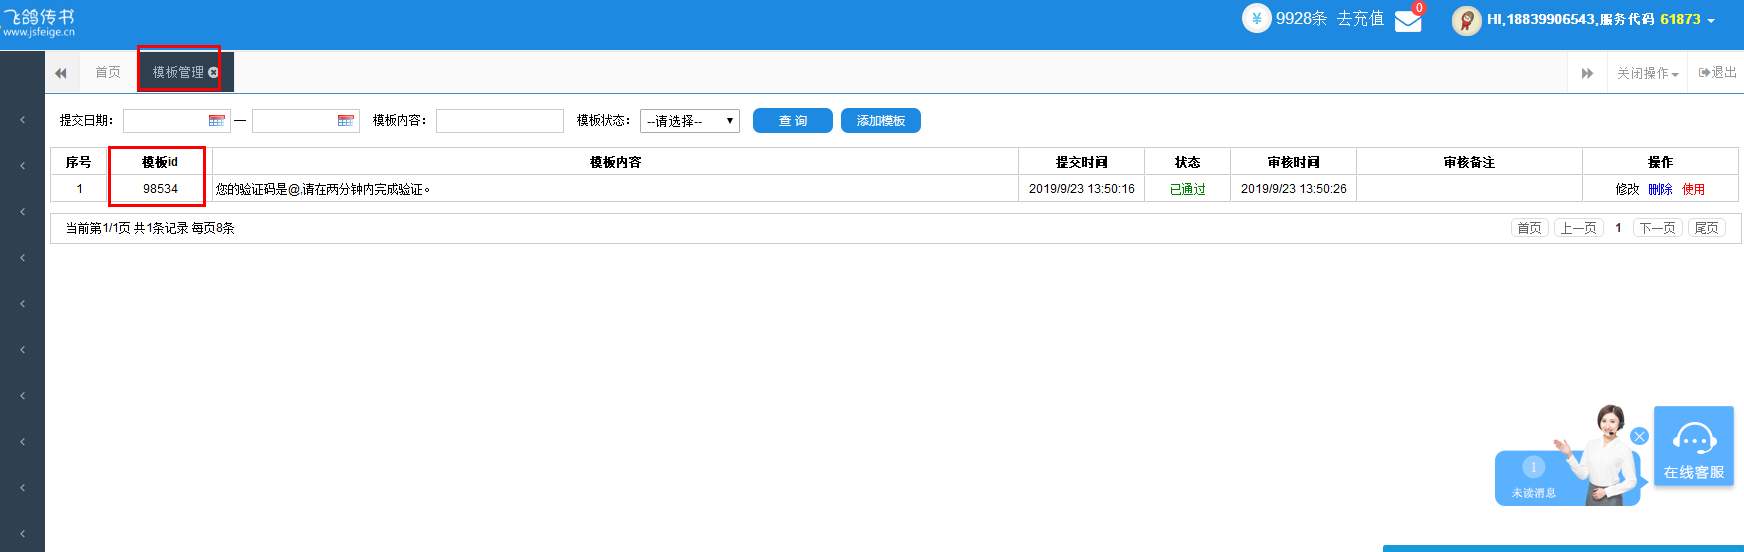
Task: Expand the fifth sidebar menu chevron
Action: [x=22, y=304]
